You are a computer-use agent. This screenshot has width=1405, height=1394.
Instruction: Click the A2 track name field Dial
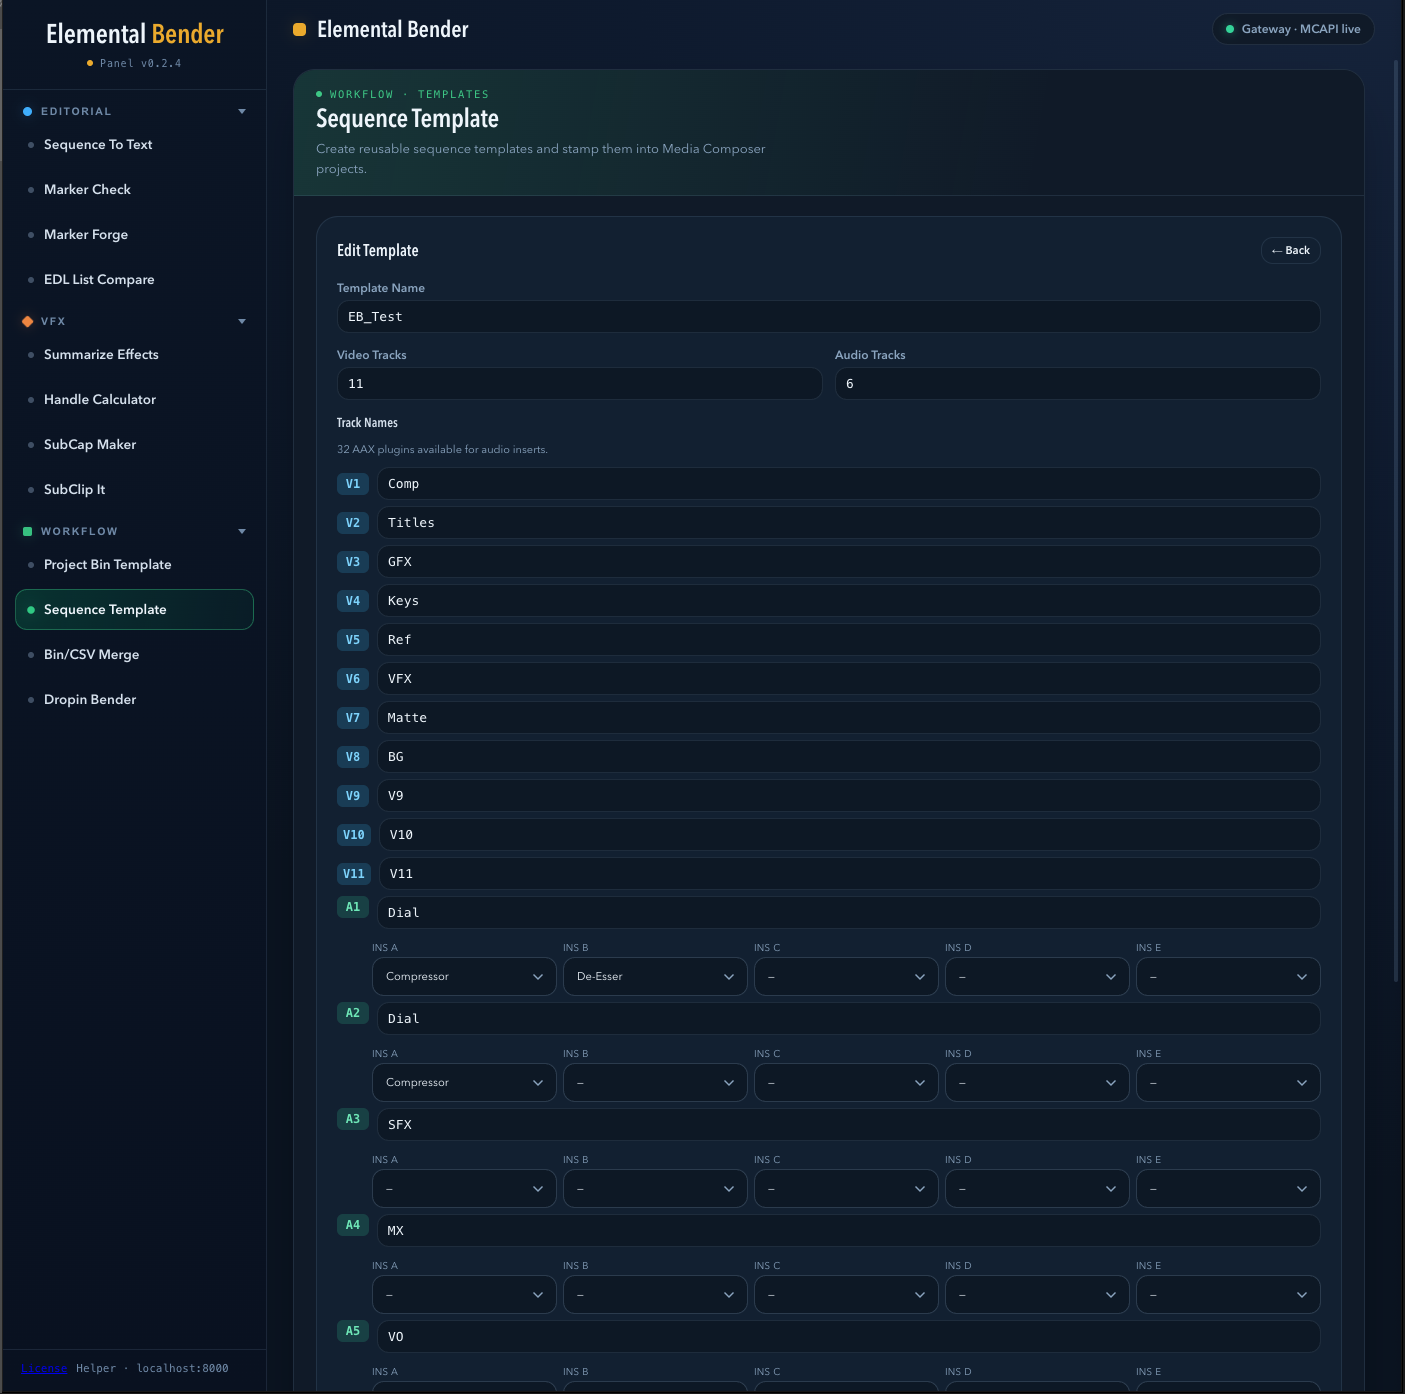point(848,1019)
